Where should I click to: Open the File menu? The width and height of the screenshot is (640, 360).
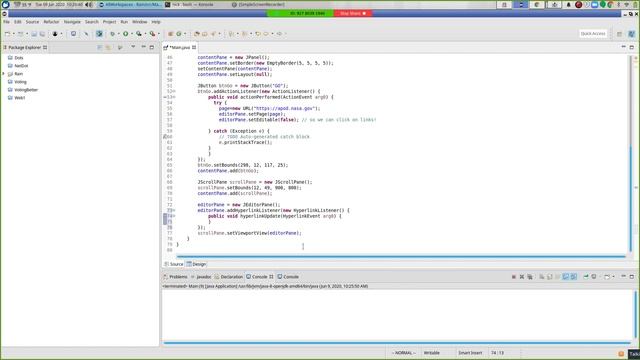7,22
